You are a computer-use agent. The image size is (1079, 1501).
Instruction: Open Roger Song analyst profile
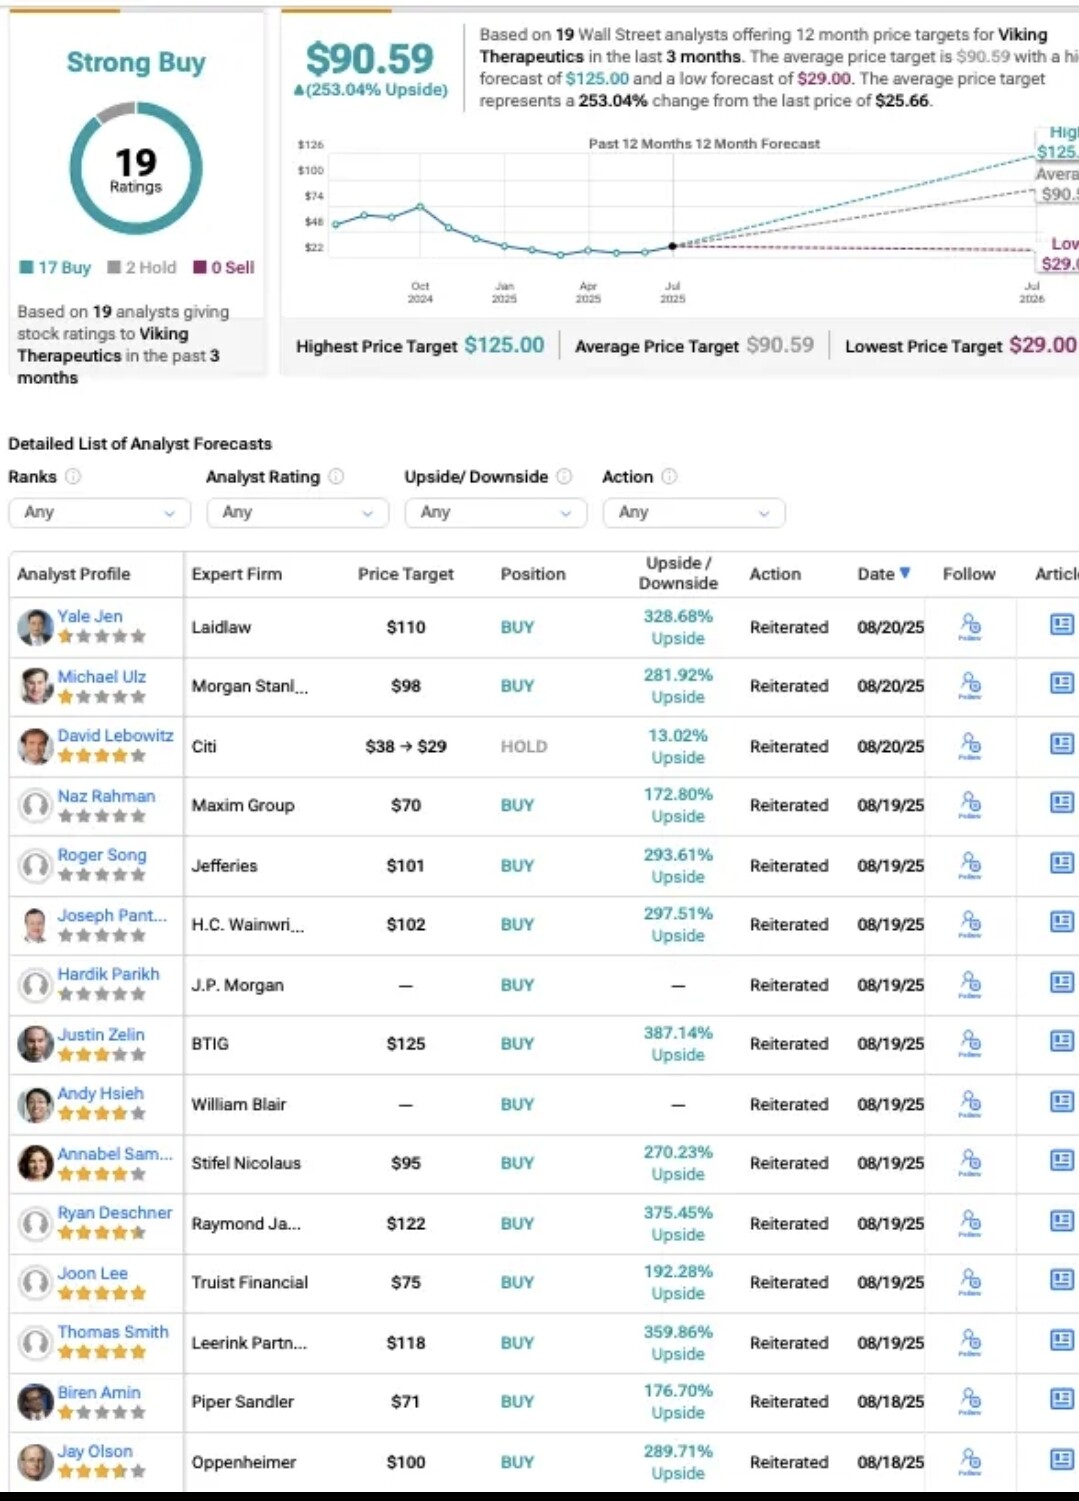102,855
